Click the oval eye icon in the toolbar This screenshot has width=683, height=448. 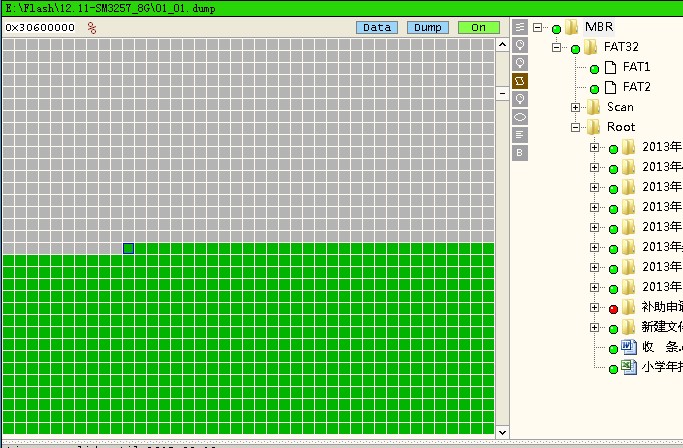pyautogui.click(x=520, y=116)
